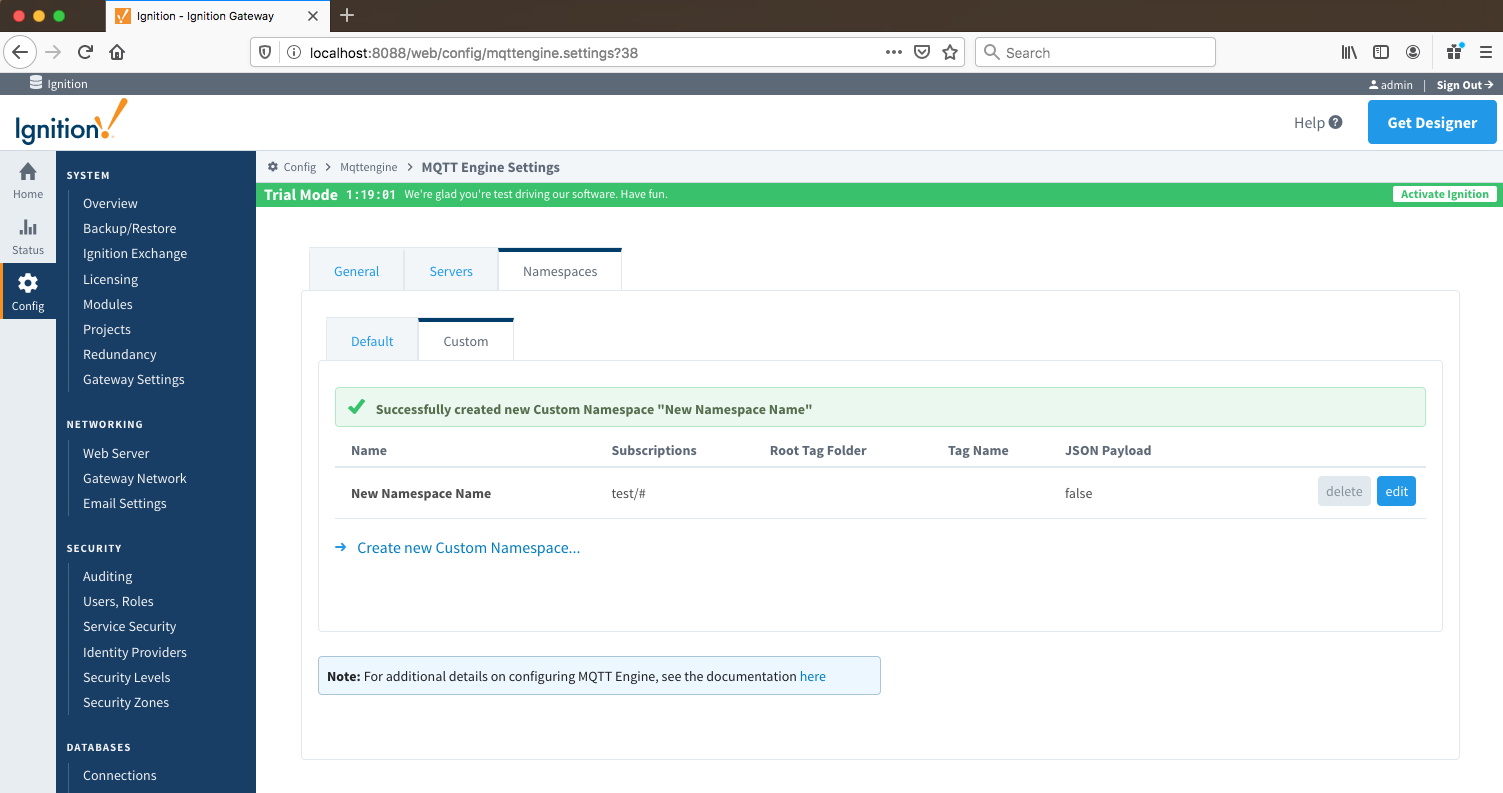Image resolution: width=1503 pixels, height=793 pixels.
Task: Select the Custom namespaces sub-tab
Action: point(466,341)
